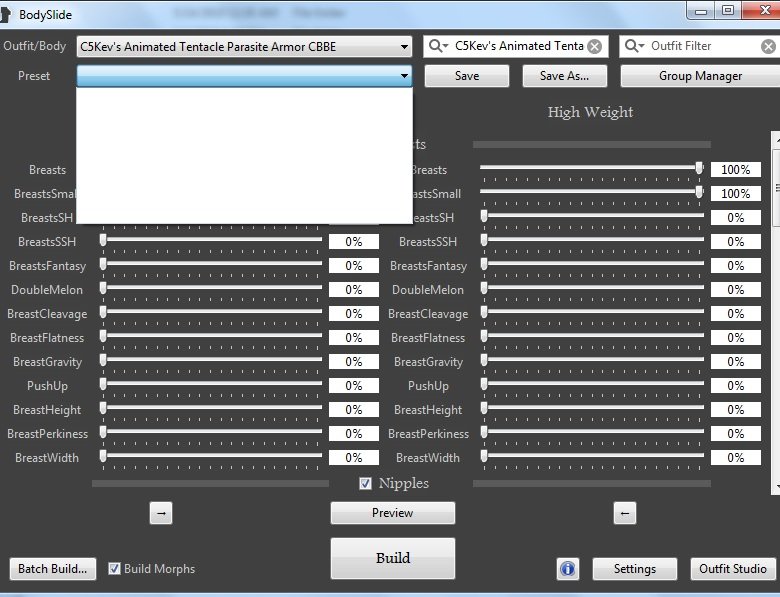
Task: Open the Outfit/Body dropdown list
Action: (x=244, y=47)
